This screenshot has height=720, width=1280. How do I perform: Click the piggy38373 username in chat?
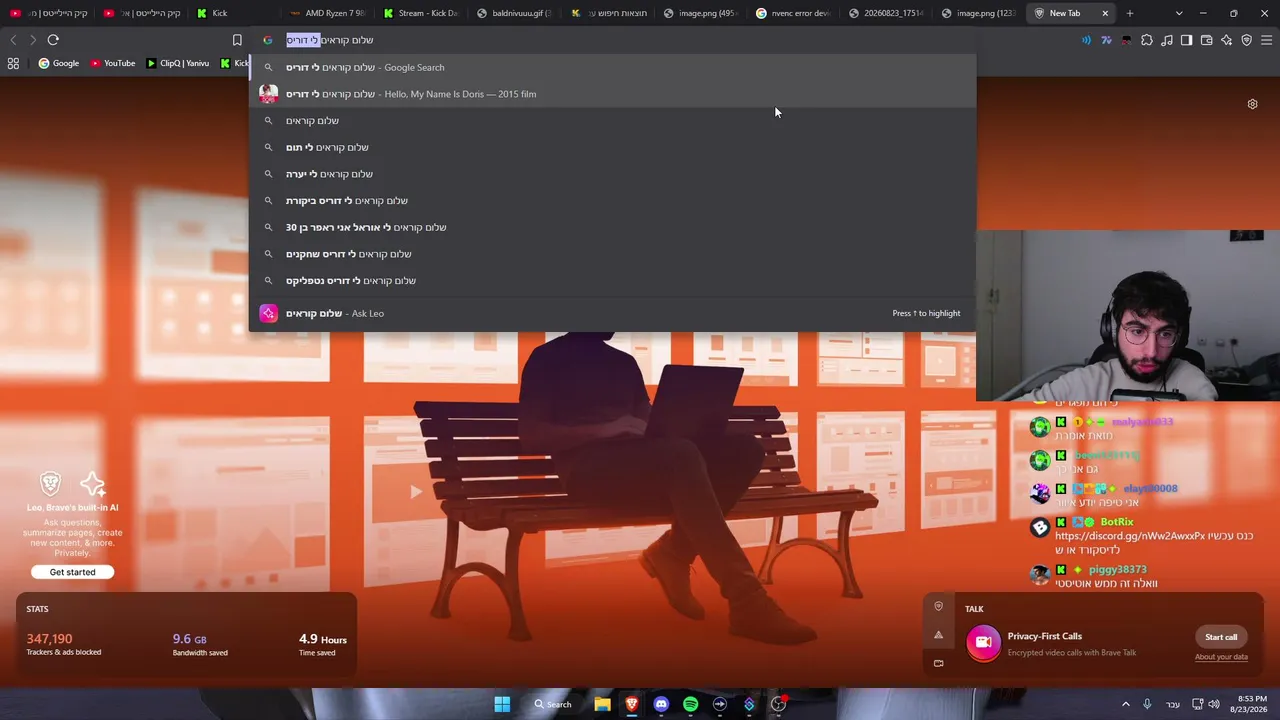1117,570
